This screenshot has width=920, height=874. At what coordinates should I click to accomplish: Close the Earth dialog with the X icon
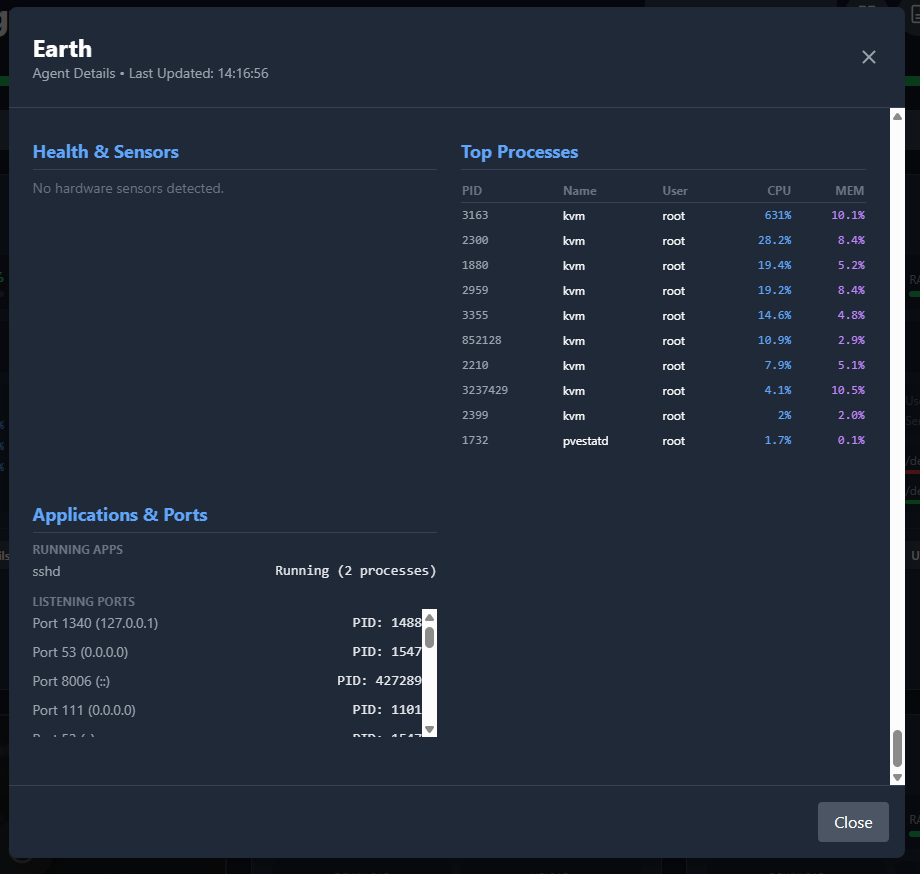tap(868, 57)
